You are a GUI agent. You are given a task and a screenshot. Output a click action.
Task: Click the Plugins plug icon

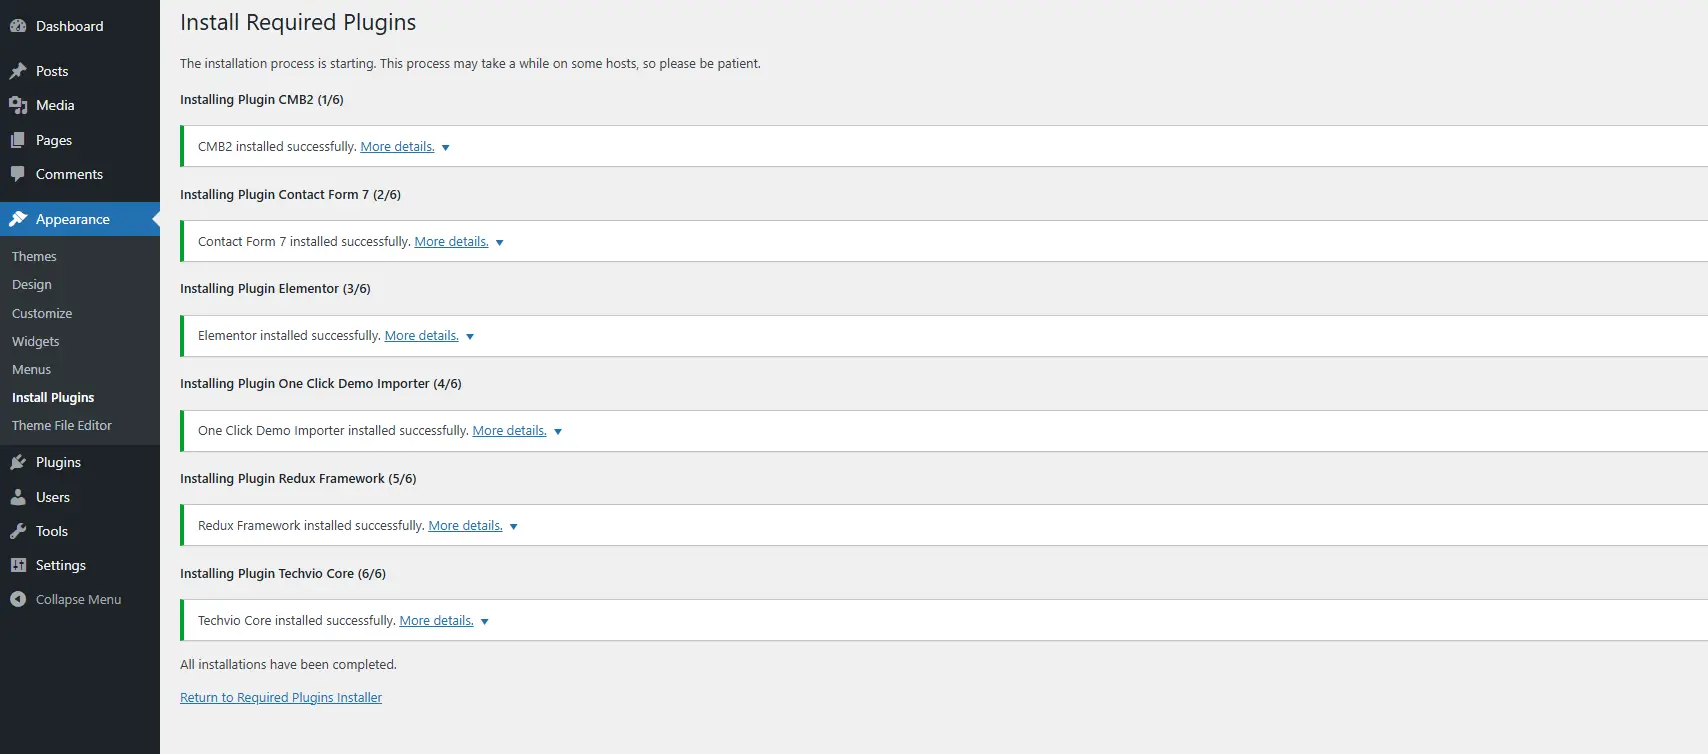[18, 462]
